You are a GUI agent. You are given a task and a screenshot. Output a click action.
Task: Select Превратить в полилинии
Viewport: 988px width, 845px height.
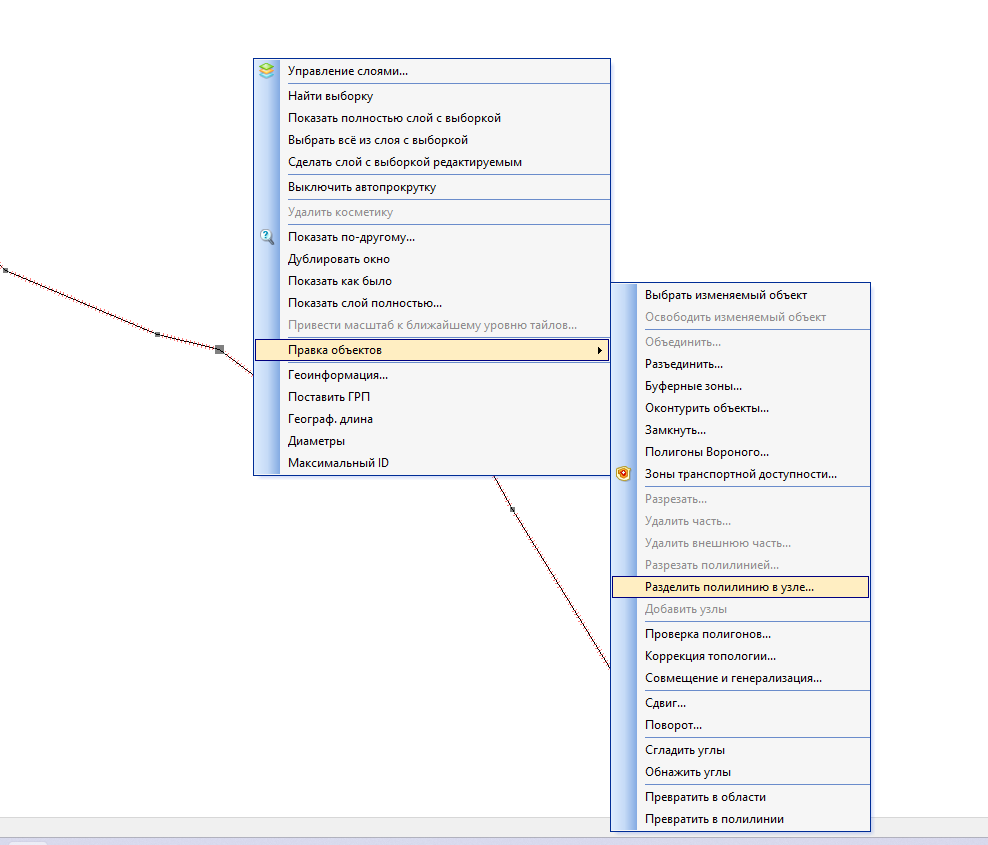(x=714, y=819)
